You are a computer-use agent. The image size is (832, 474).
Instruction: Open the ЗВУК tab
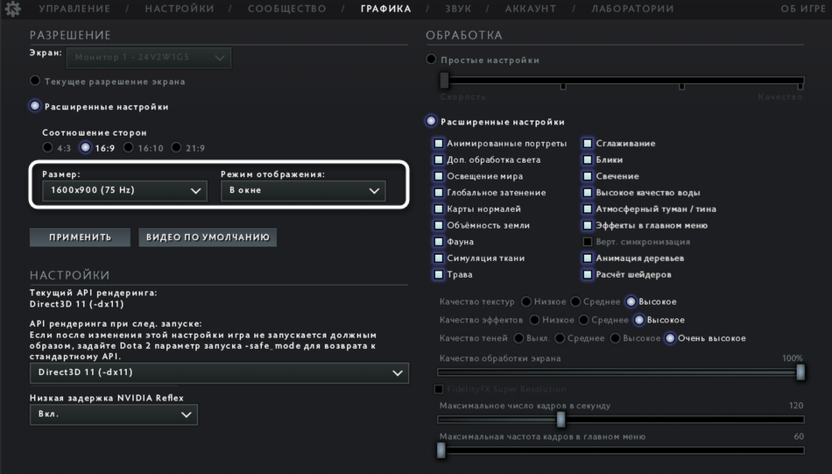(x=458, y=9)
